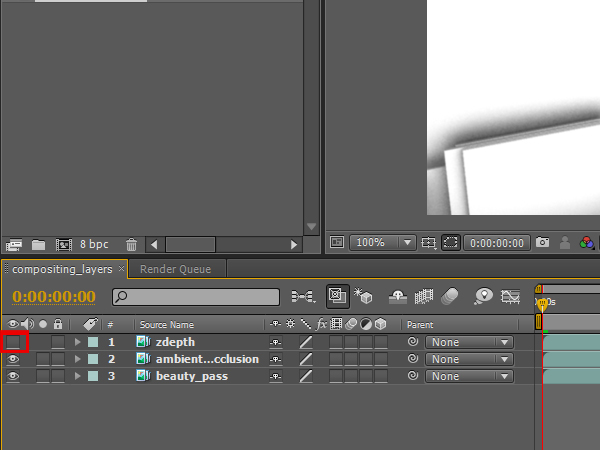The width and height of the screenshot is (600, 450).
Task: Click the zdepth layer label color swatch
Action: point(93,343)
